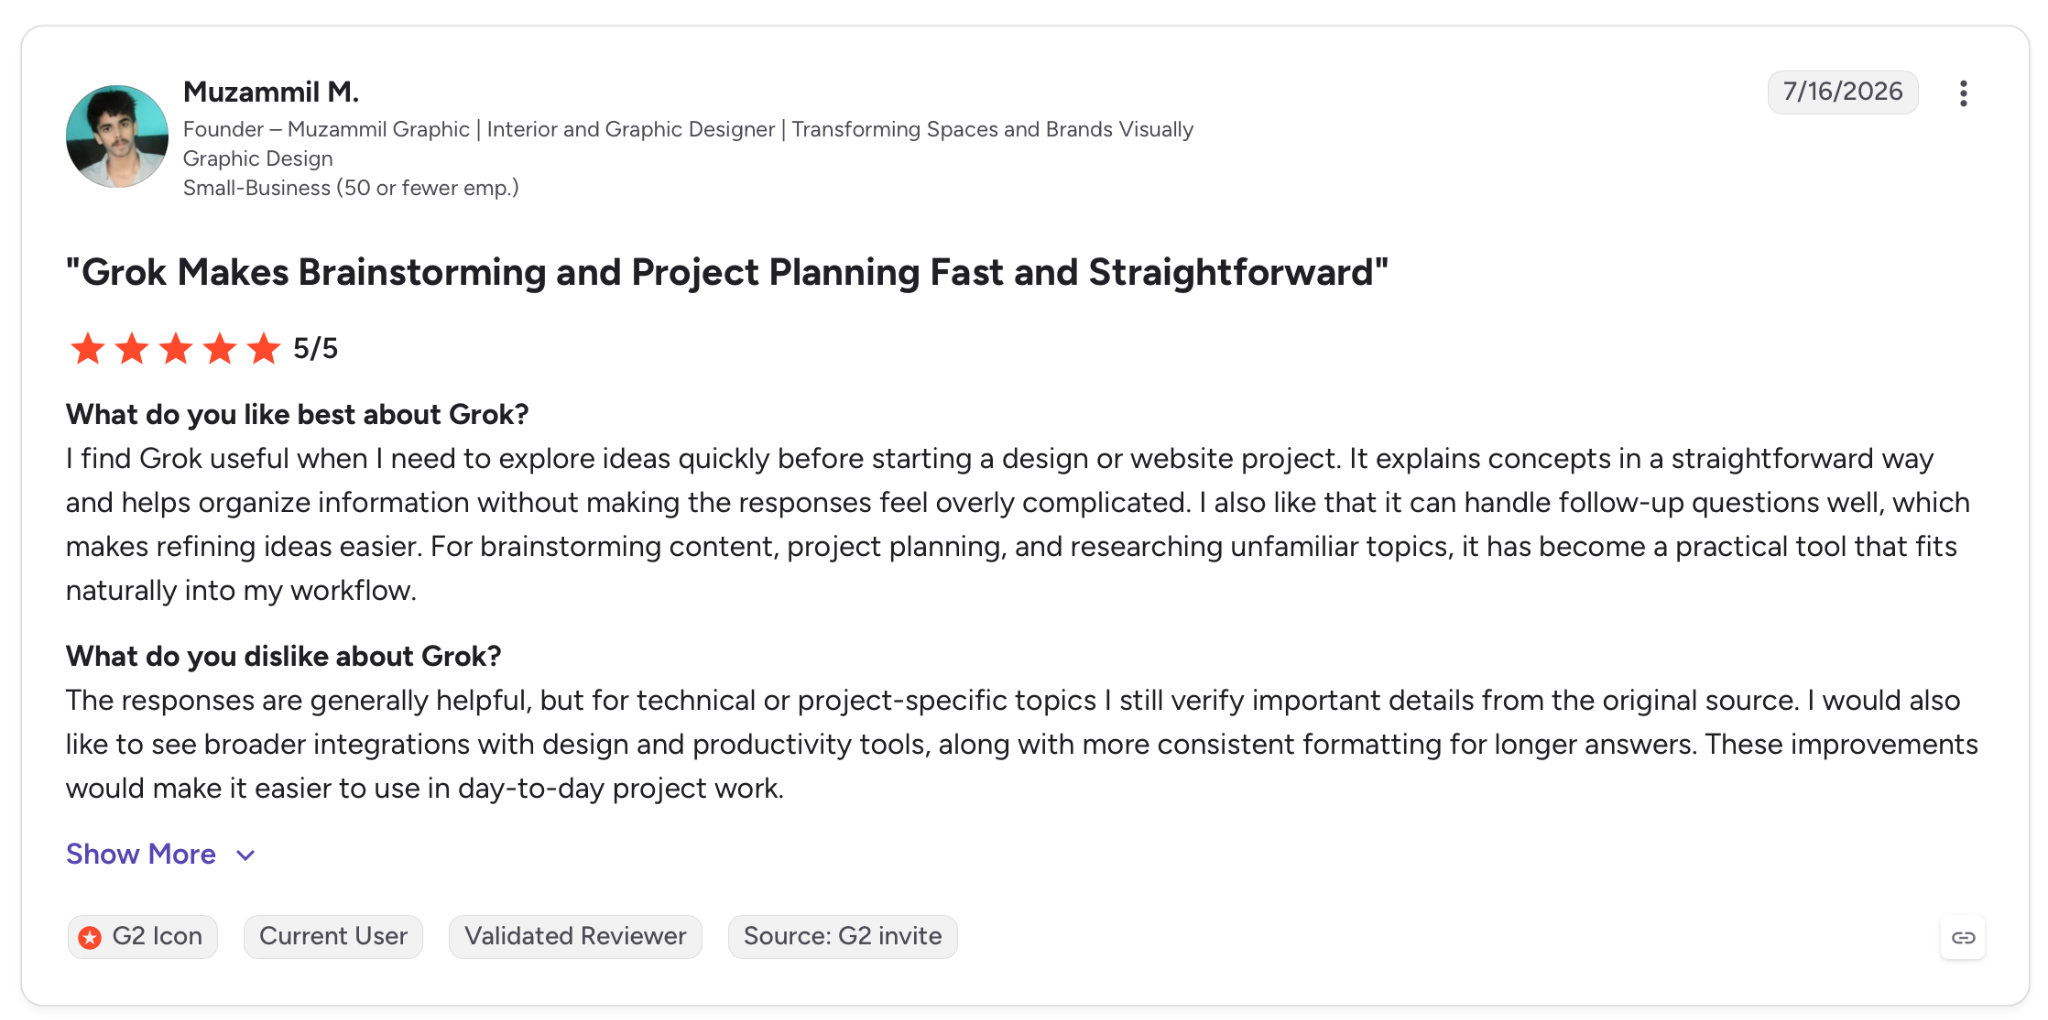
Task: Click the fourth rating star
Action: 220,349
